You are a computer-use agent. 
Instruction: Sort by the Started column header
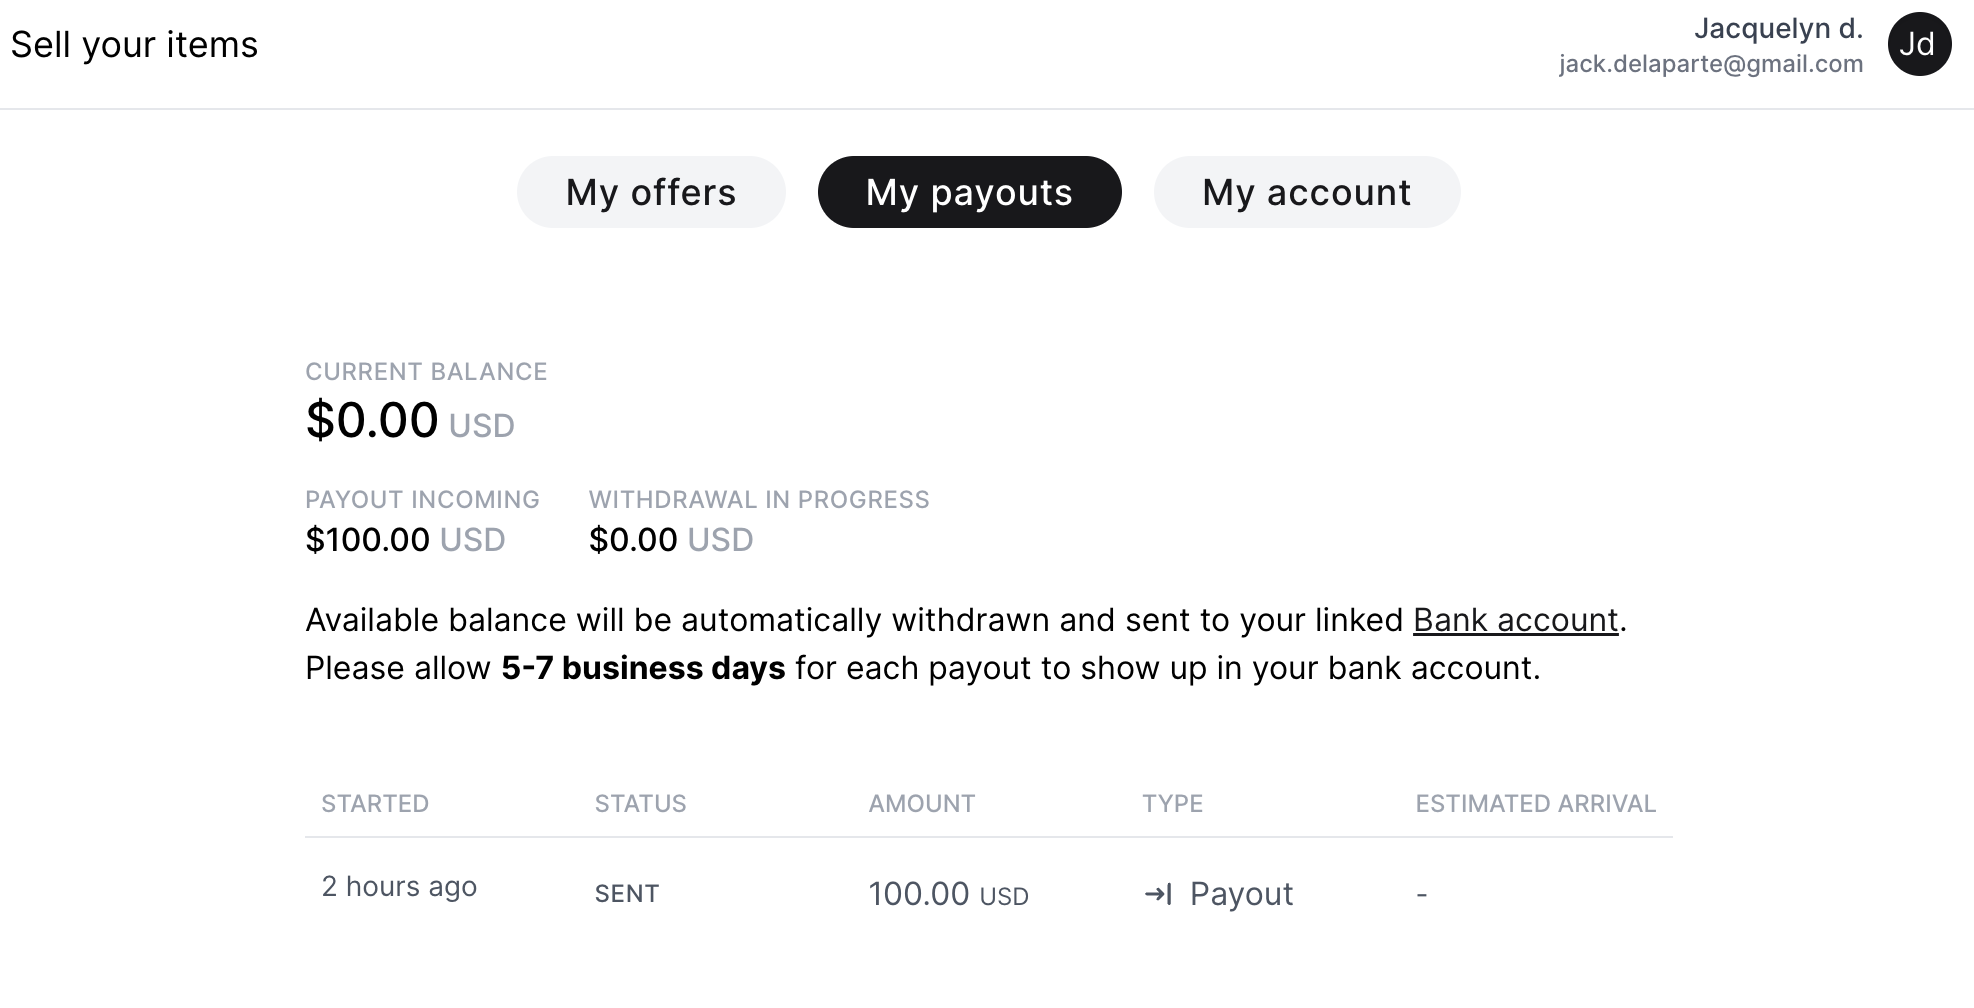click(x=375, y=804)
